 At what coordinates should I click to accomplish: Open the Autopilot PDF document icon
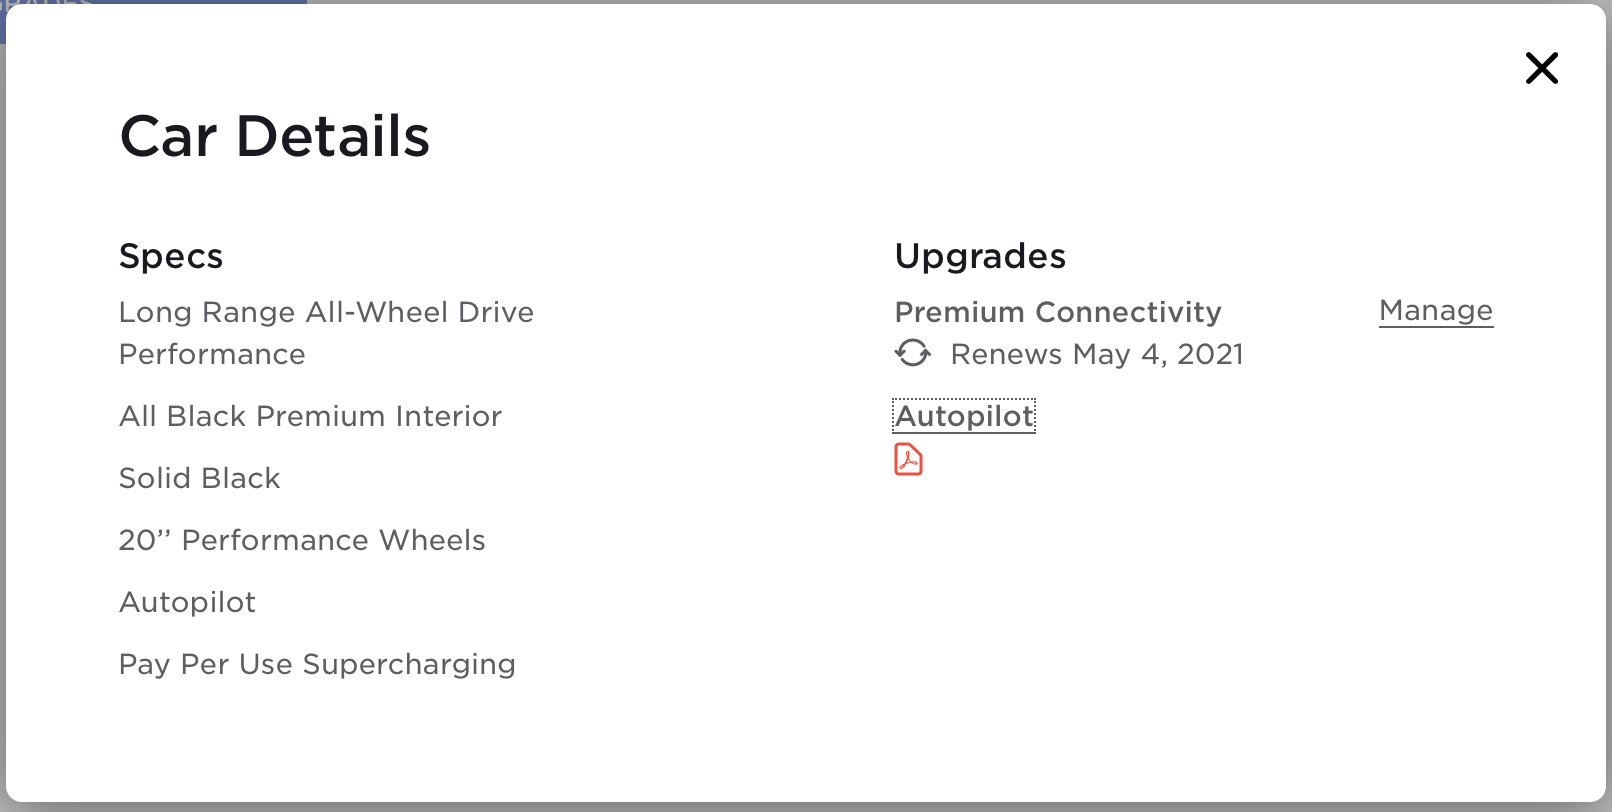pos(908,460)
